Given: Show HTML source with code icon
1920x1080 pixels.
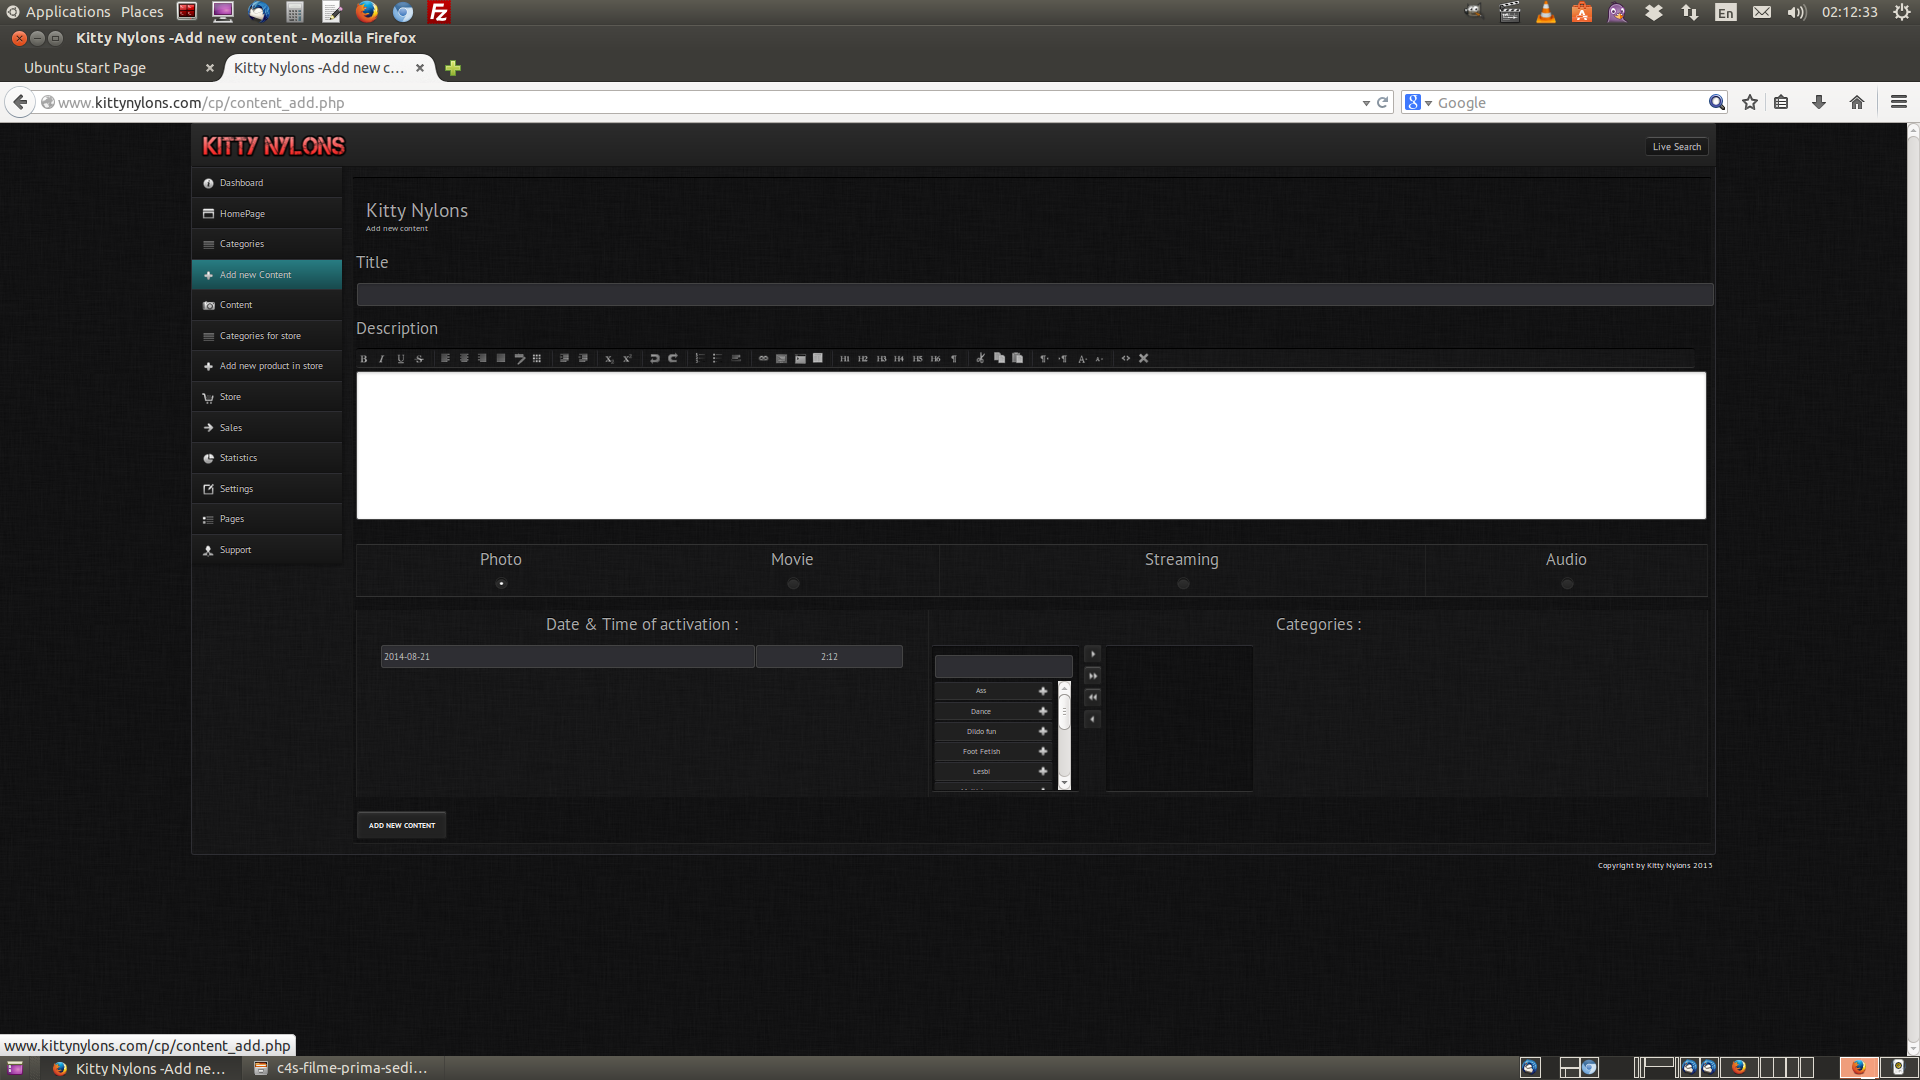Looking at the screenshot, I should click(x=1126, y=359).
